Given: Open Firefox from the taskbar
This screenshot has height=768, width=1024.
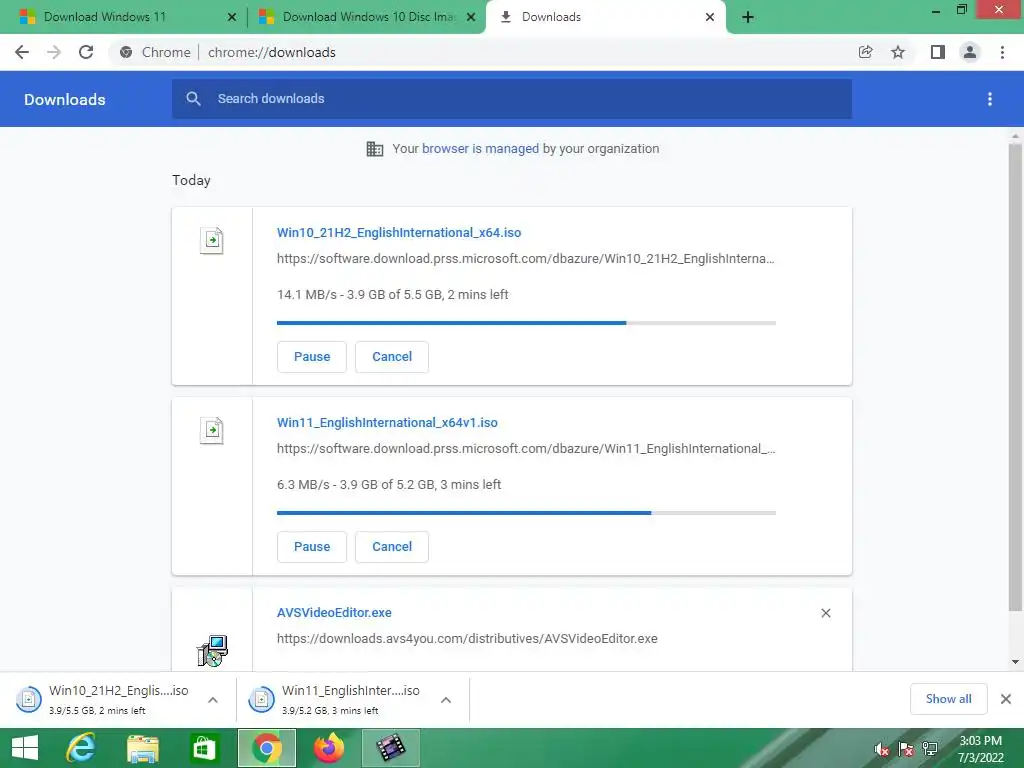Looking at the screenshot, I should coord(329,748).
